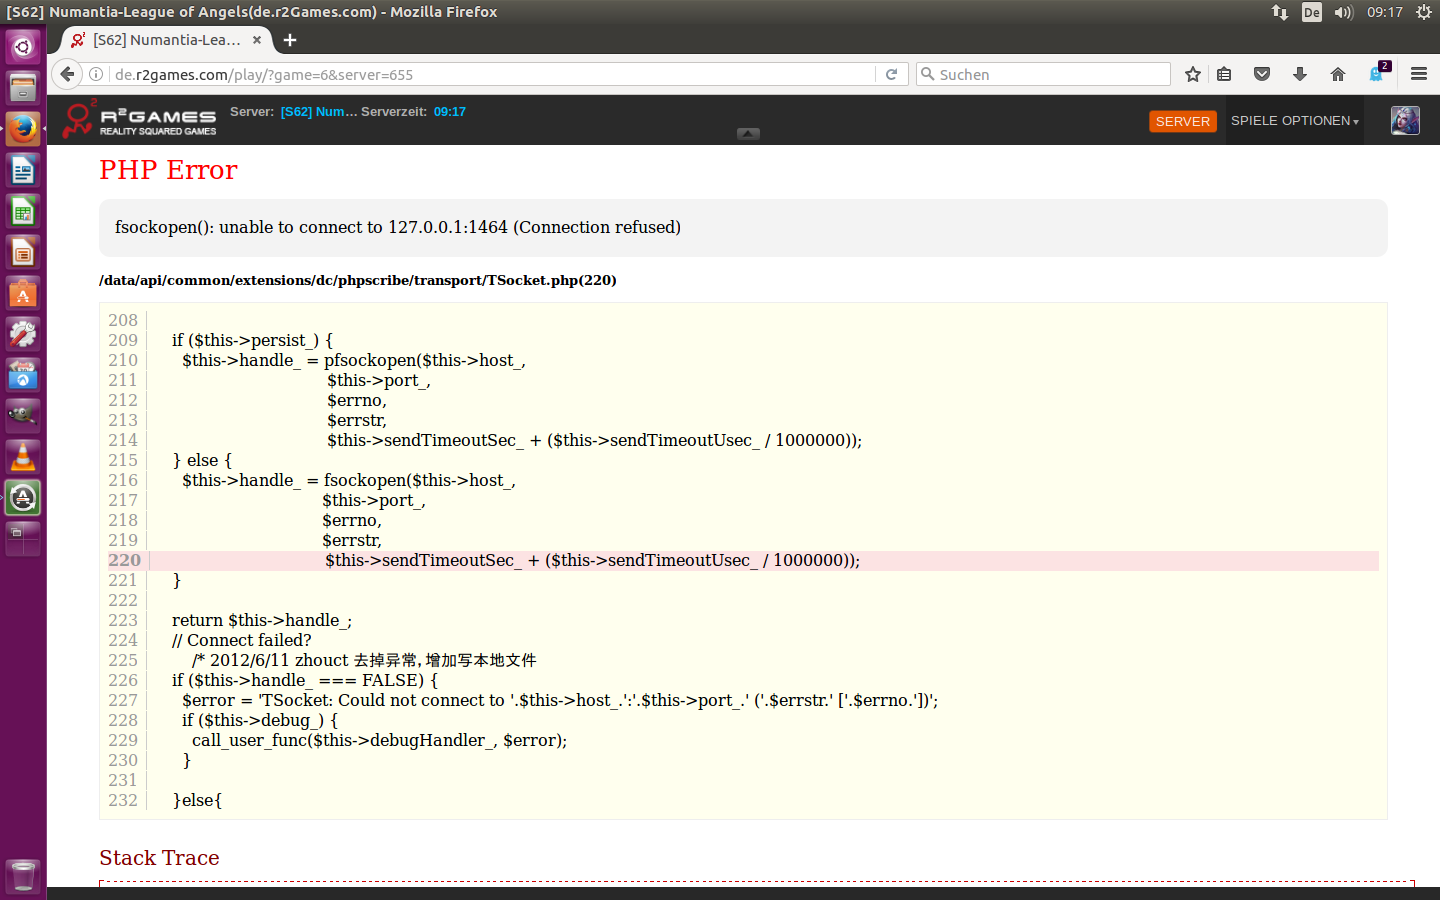Viewport: 1440px width, 900px height.
Task: Open the sound volume indicator menu
Action: coord(1343,12)
